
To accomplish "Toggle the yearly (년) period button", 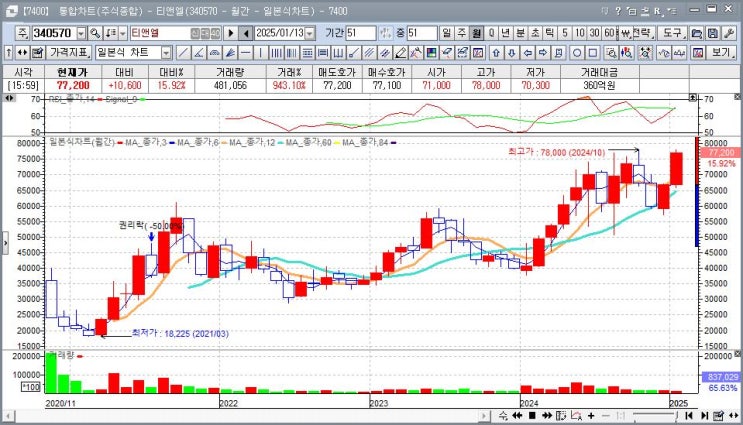I will click(x=506, y=33).
